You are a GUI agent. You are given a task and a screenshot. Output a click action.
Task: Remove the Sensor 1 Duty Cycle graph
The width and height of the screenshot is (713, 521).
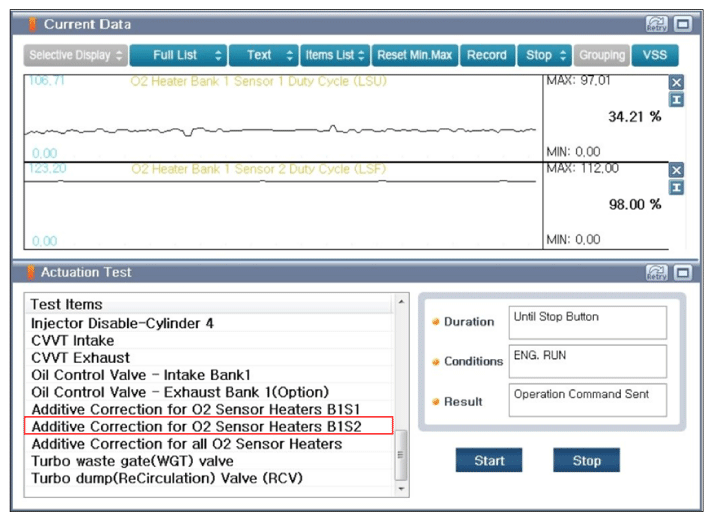677,83
